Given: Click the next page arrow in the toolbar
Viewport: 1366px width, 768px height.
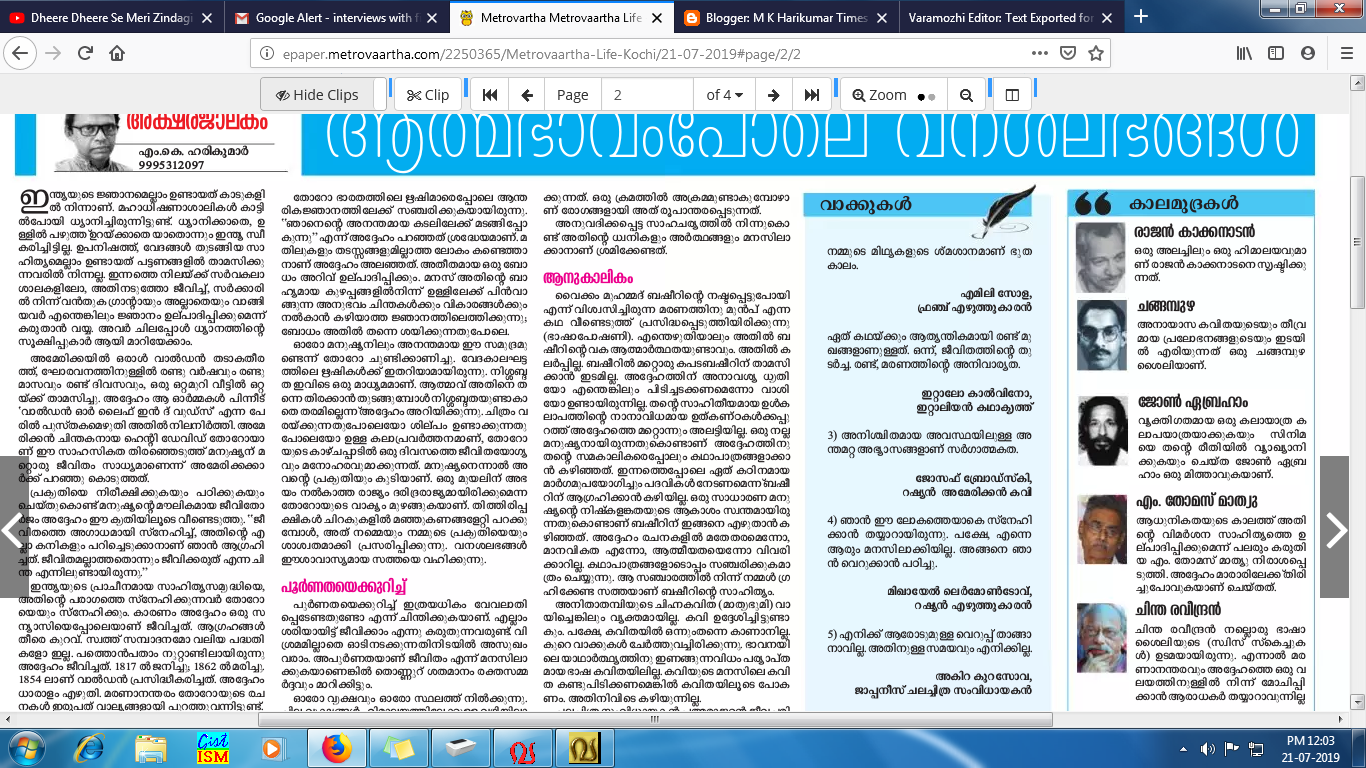Looking at the screenshot, I should (773, 95).
